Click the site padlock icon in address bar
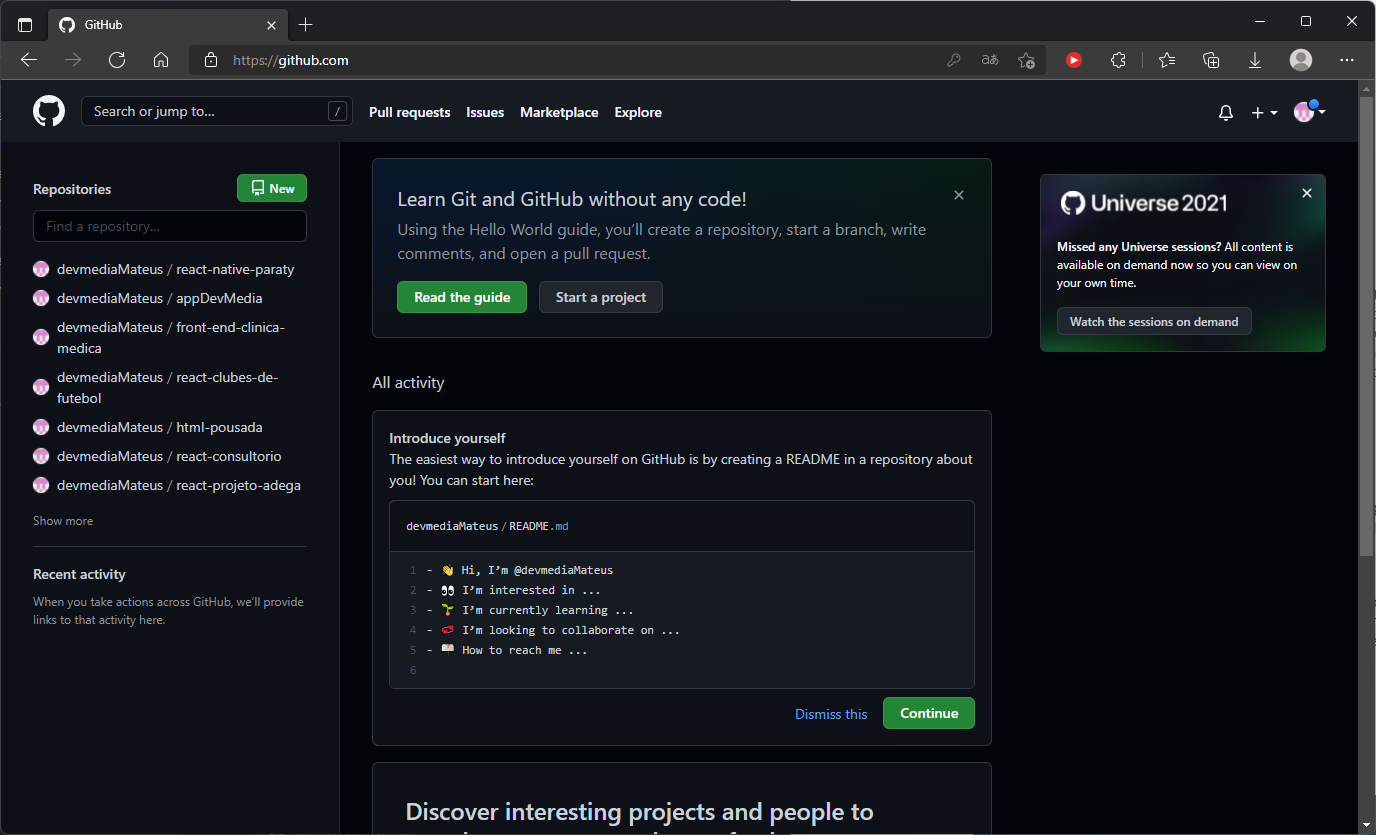 click(x=210, y=60)
